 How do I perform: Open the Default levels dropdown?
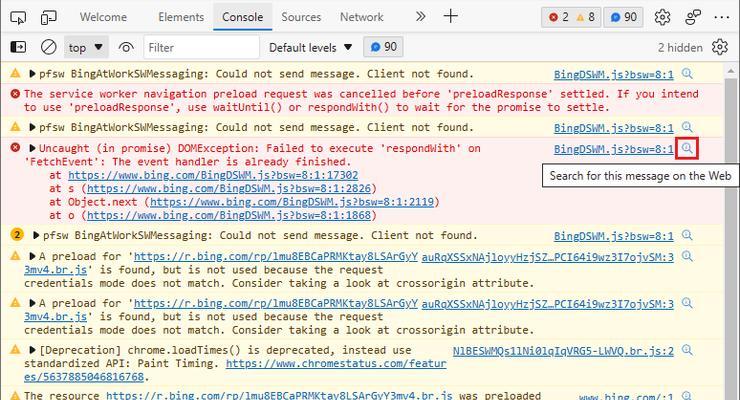[x=310, y=48]
